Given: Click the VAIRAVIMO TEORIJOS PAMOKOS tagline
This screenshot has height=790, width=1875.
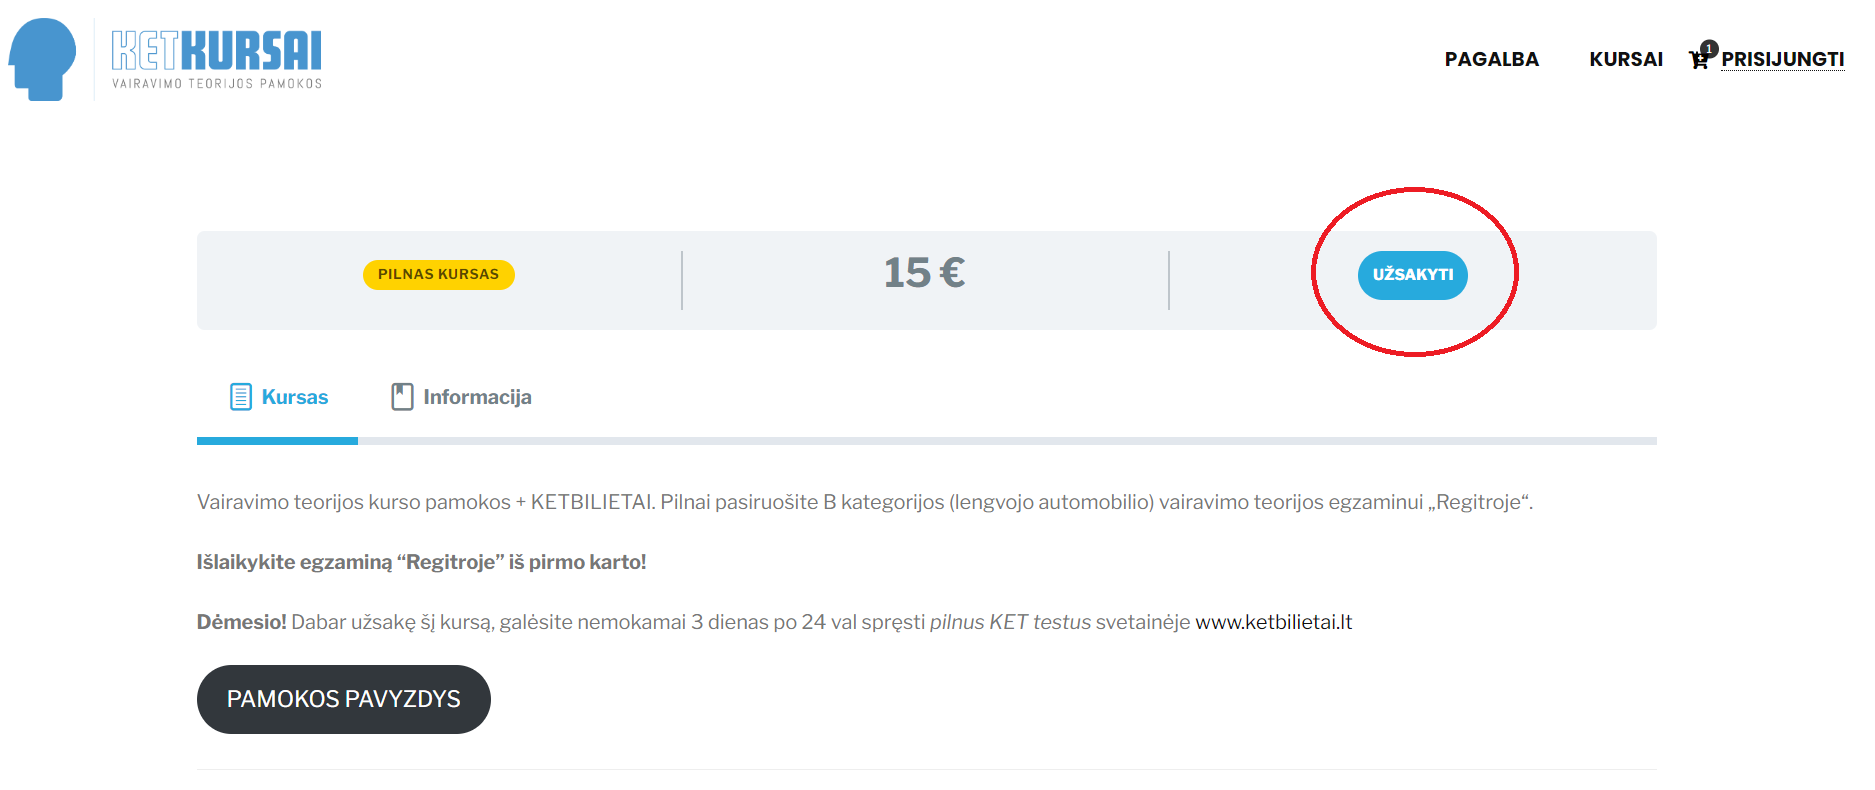Looking at the screenshot, I should [x=217, y=84].
